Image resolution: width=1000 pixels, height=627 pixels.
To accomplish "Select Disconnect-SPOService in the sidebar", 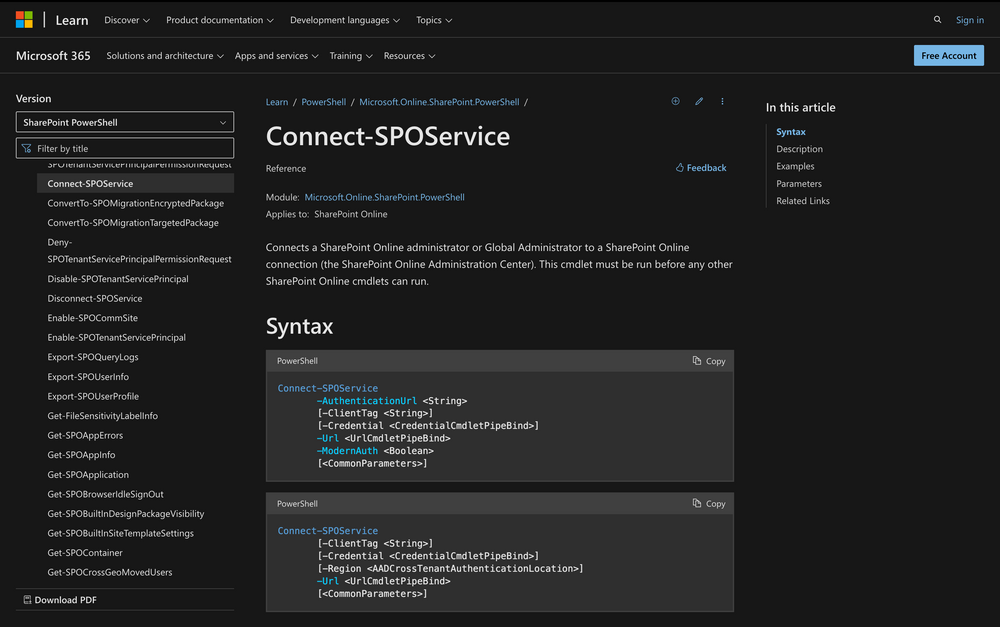I will [94, 298].
